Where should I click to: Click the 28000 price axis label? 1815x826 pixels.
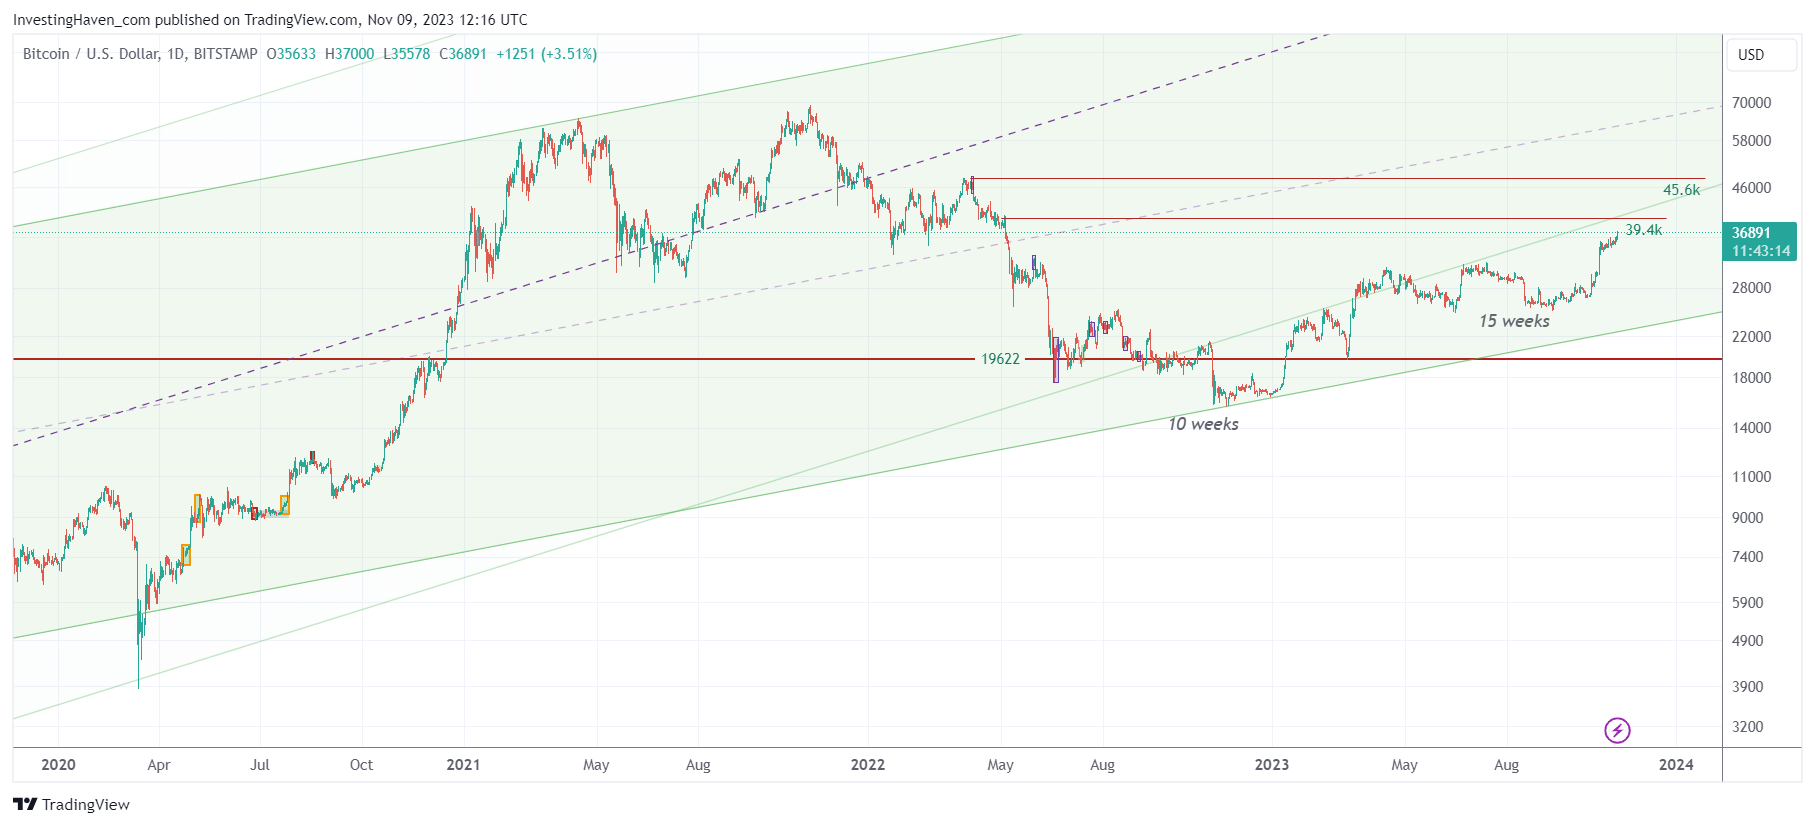coord(1751,288)
